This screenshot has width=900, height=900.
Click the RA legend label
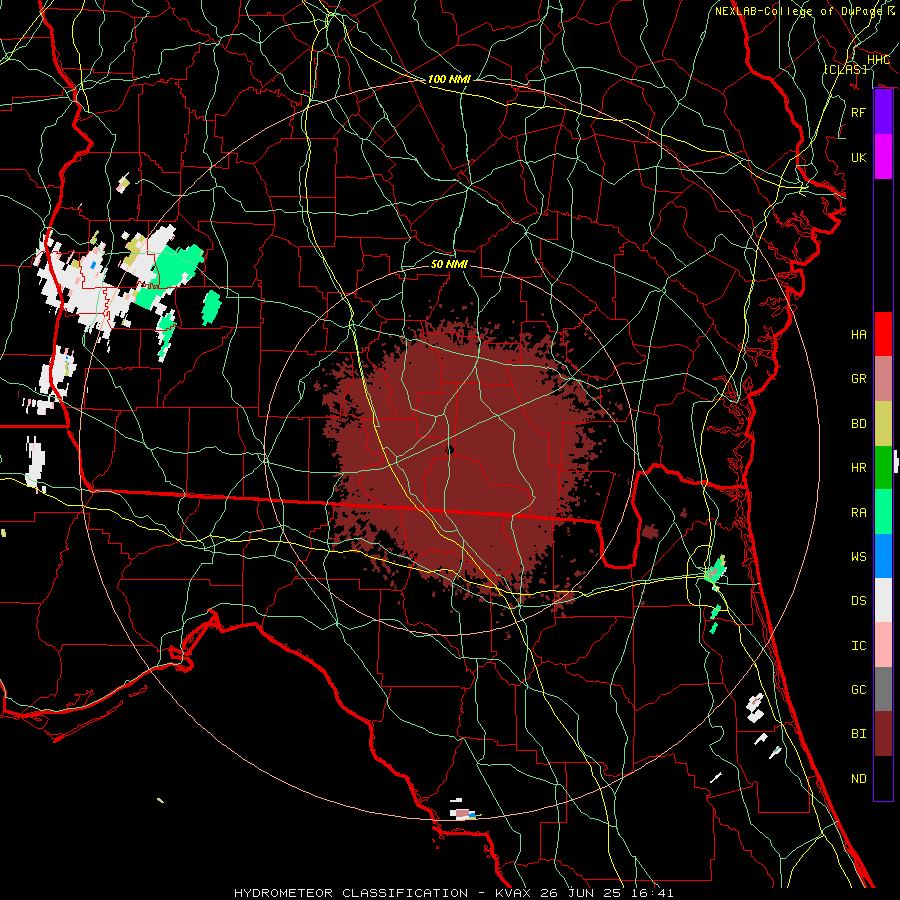click(859, 513)
